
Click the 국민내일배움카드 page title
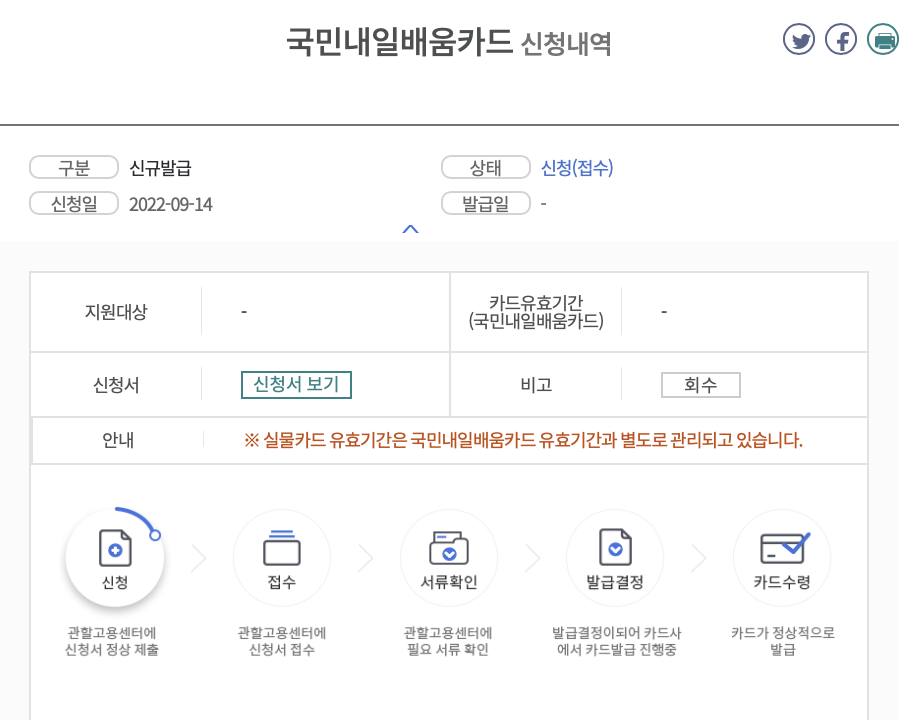[x=399, y=42]
